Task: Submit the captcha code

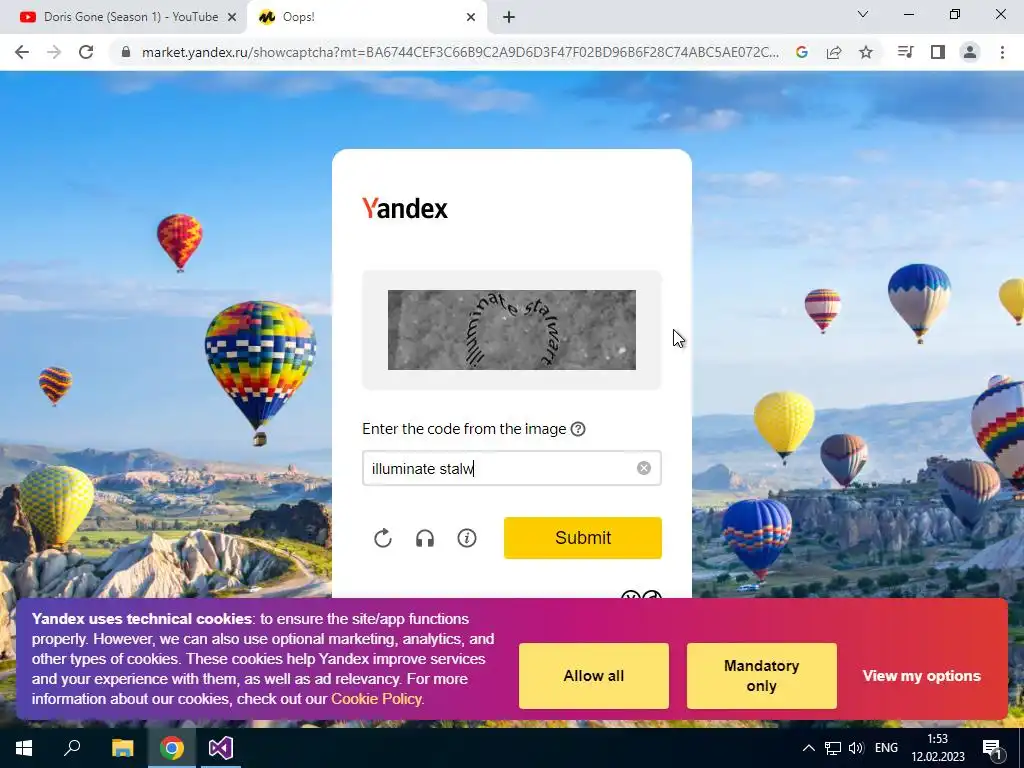Action: 583,538
